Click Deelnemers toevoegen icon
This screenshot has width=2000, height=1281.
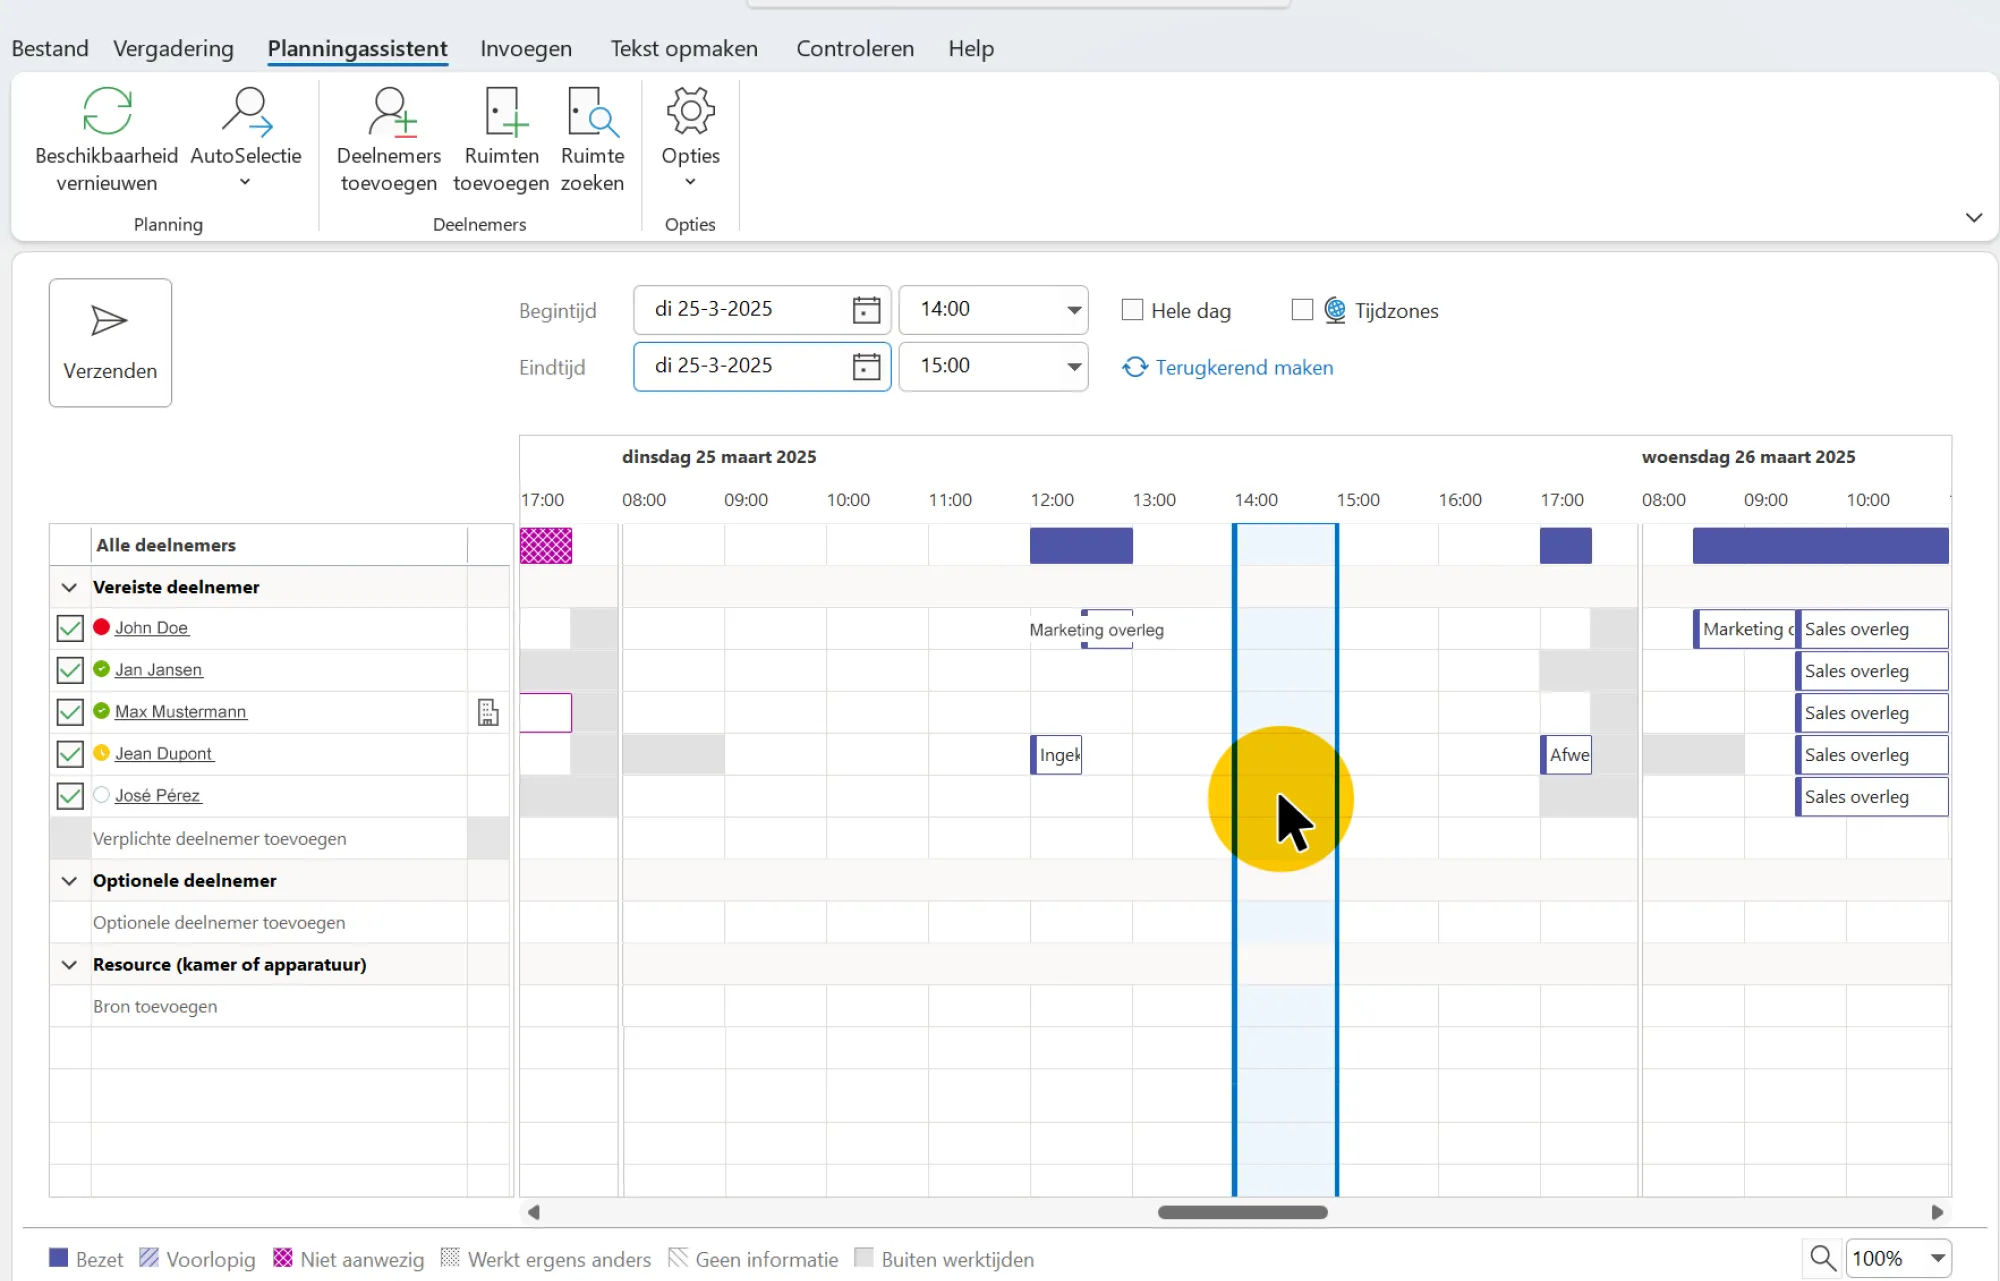(389, 112)
